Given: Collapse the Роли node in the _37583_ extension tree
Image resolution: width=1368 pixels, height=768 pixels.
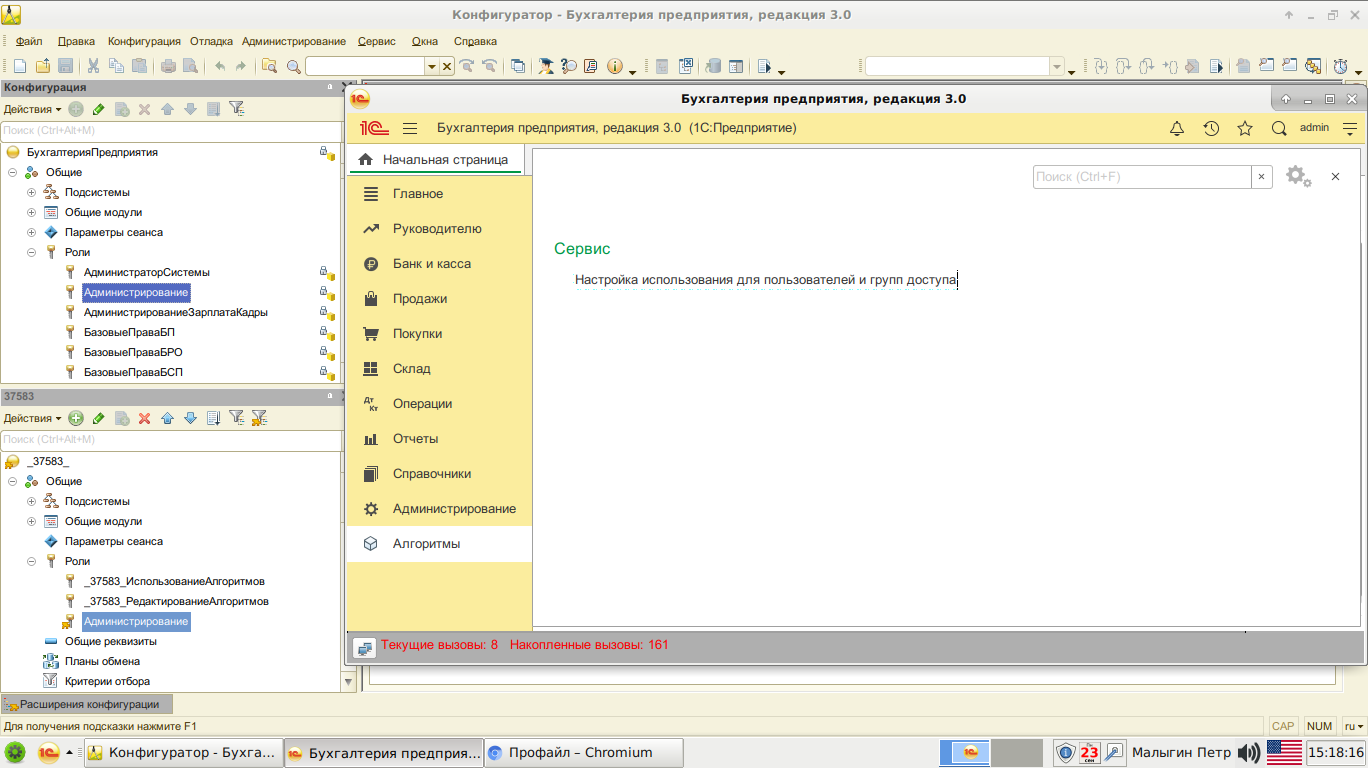Looking at the screenshot, I should point(32,561).
